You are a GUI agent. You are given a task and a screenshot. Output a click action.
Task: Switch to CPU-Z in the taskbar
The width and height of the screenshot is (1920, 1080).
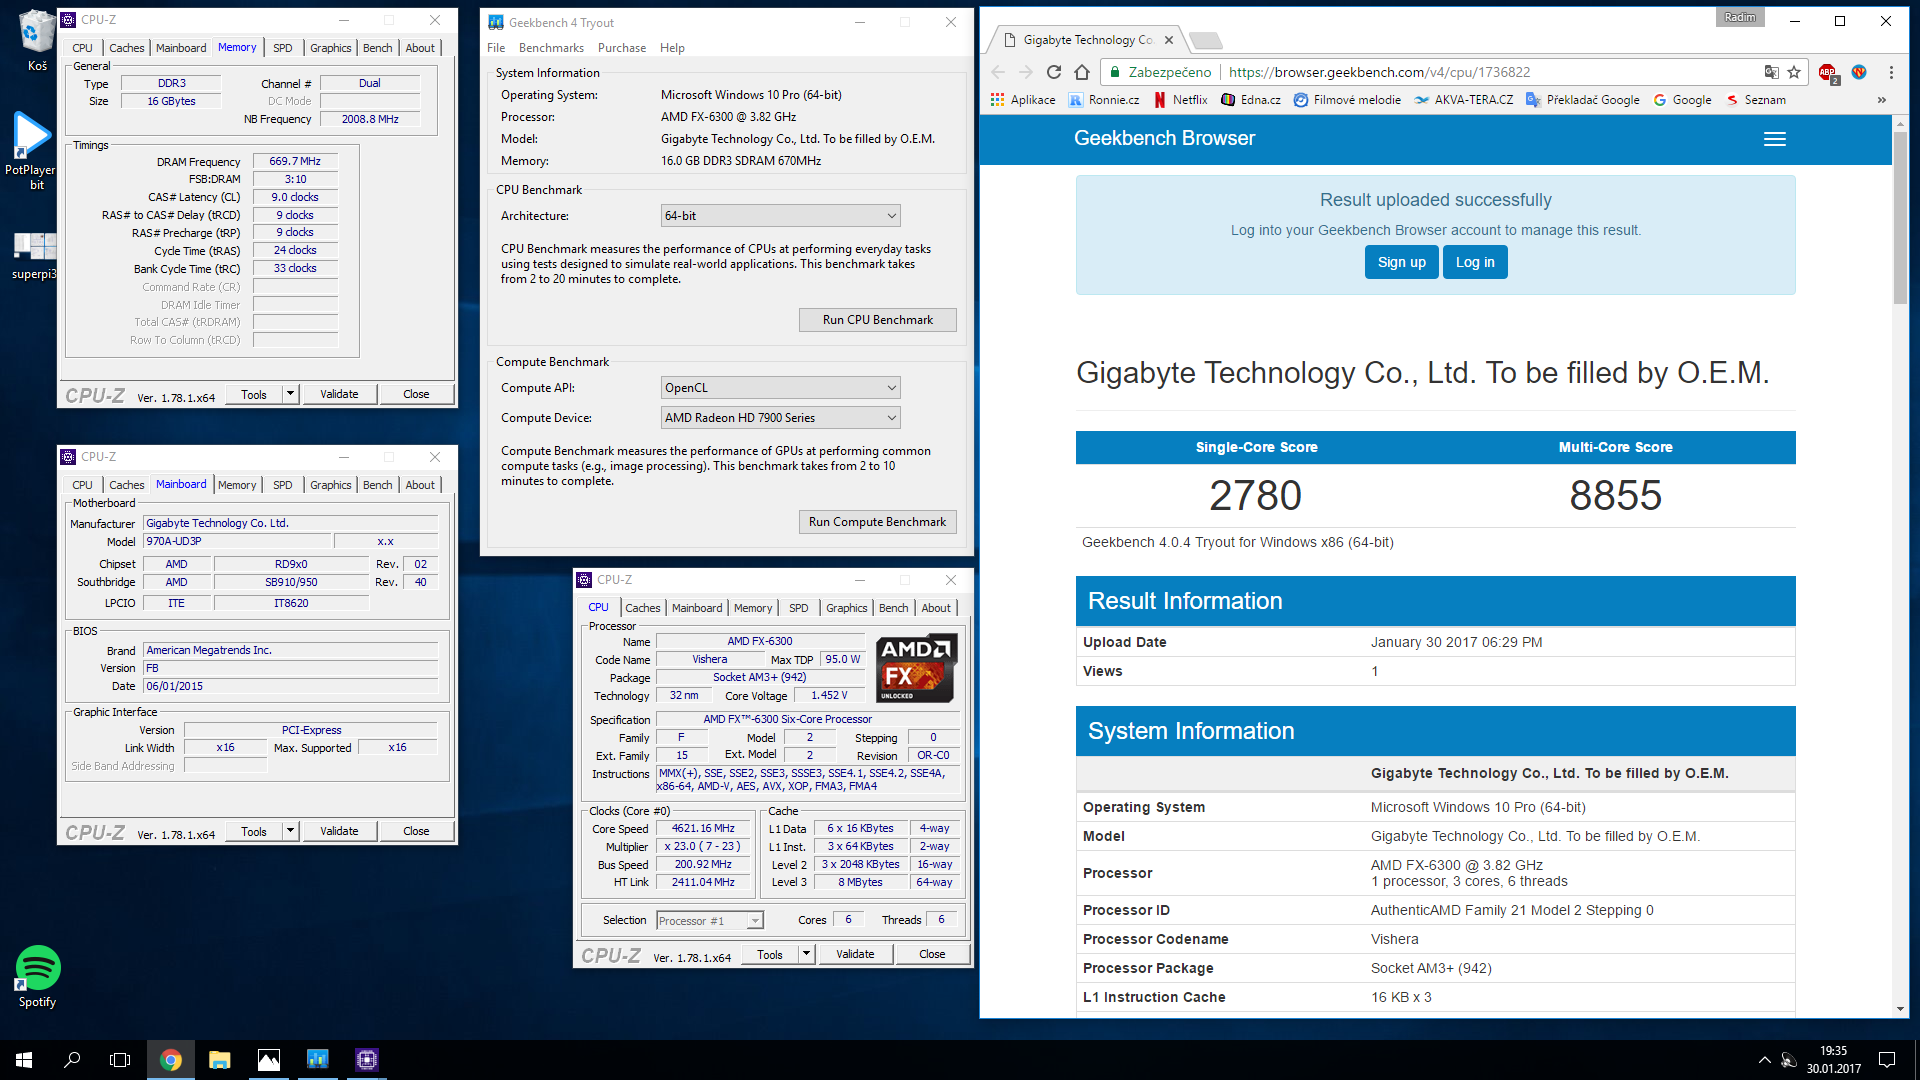click(x=367, y=1060)
